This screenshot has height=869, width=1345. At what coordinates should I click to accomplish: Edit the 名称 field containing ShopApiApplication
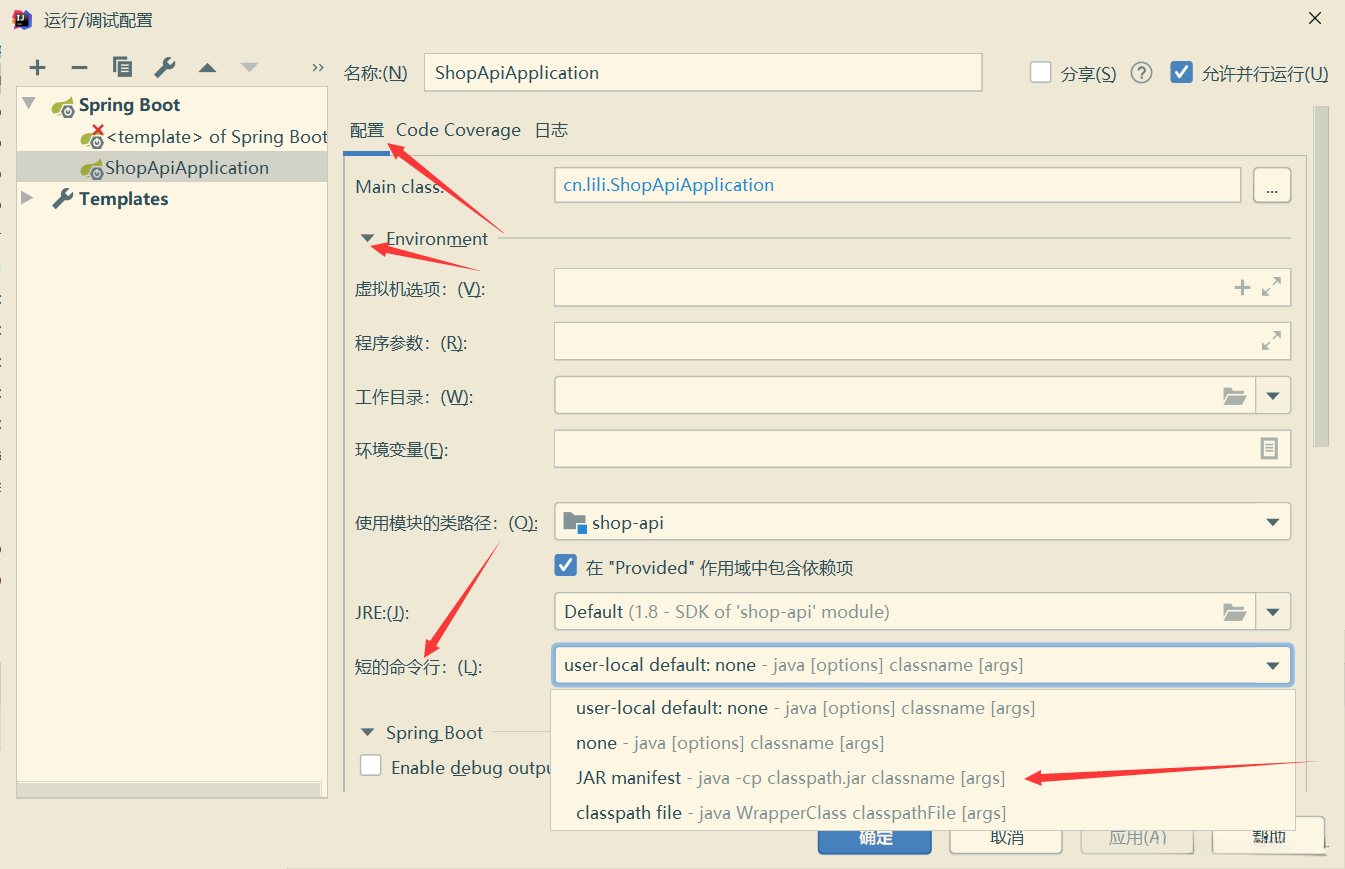703,73
